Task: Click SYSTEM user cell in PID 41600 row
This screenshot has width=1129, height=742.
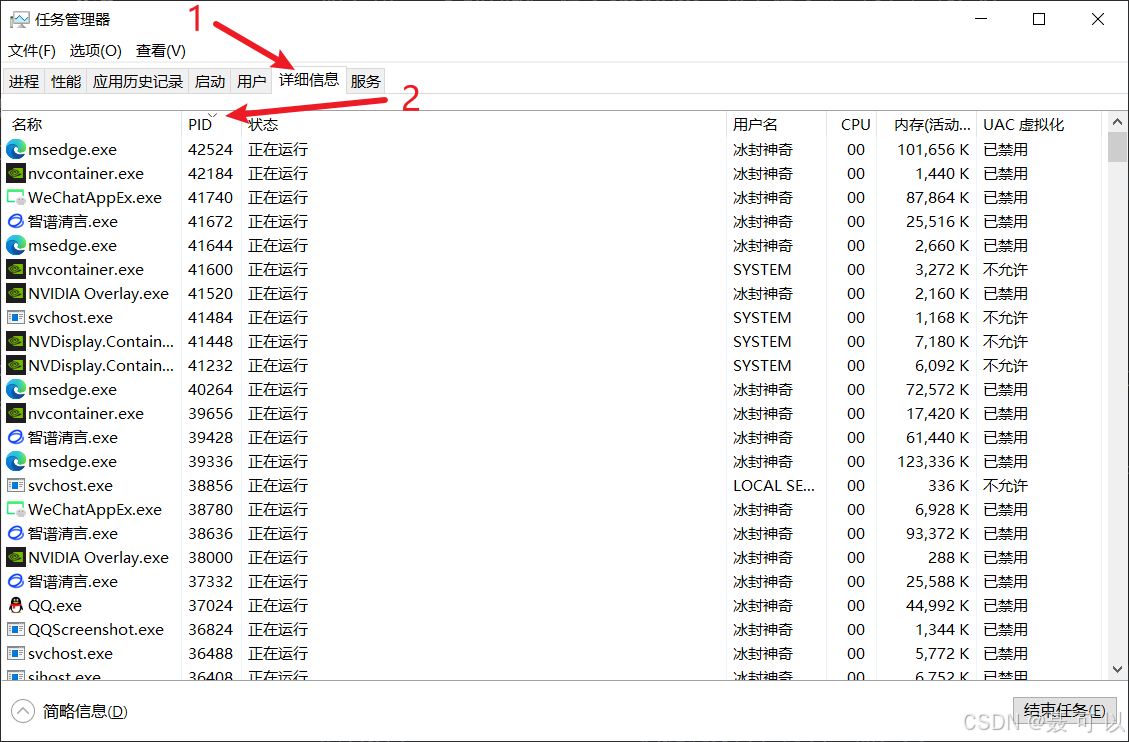Action: tap(762, 269)
